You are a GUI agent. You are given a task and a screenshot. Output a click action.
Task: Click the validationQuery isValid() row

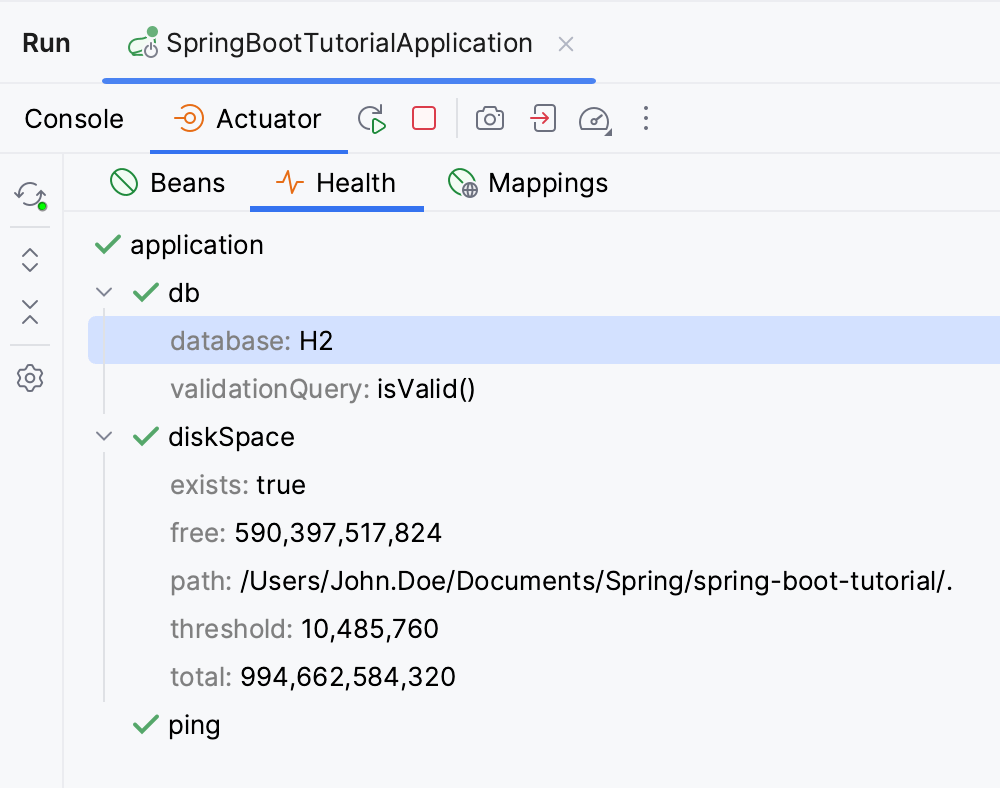pyautogui.click(x=320, y=388)
